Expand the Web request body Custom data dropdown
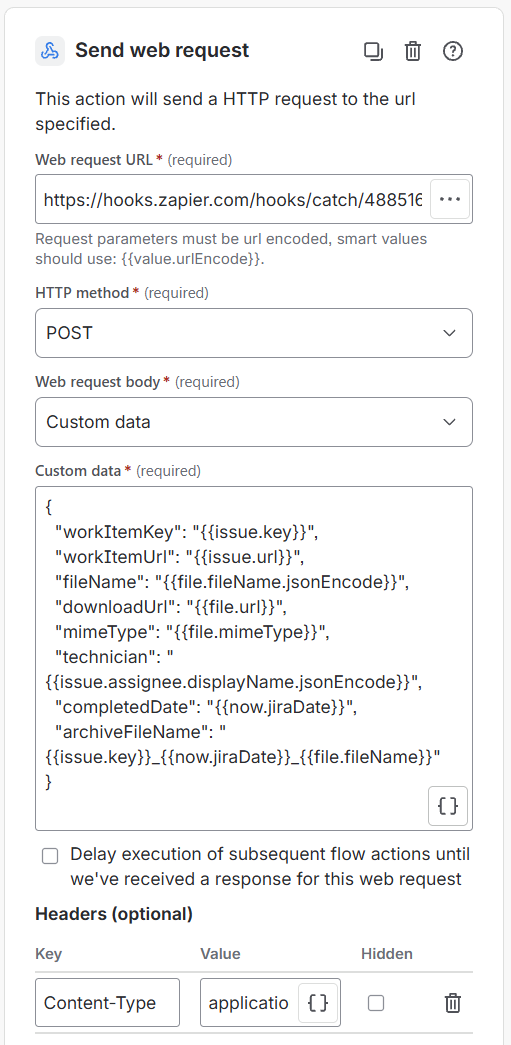511x1045 pixels. 254,422
